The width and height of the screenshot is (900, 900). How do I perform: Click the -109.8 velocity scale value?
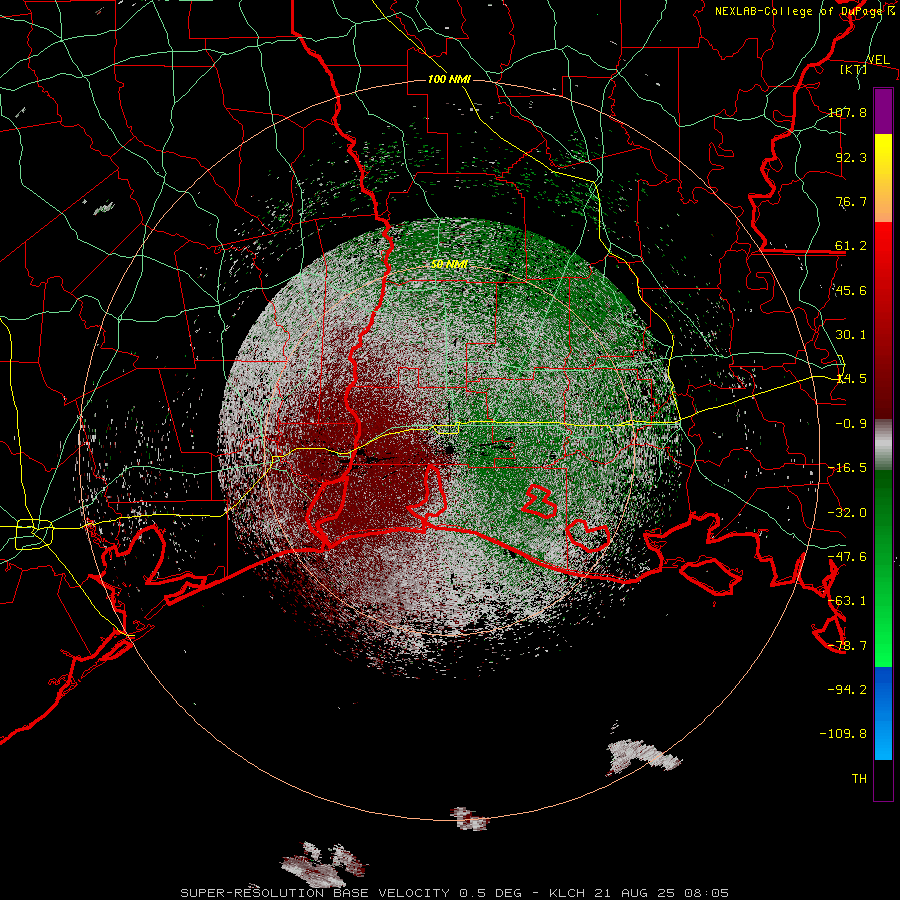click(x=843, y=734)
